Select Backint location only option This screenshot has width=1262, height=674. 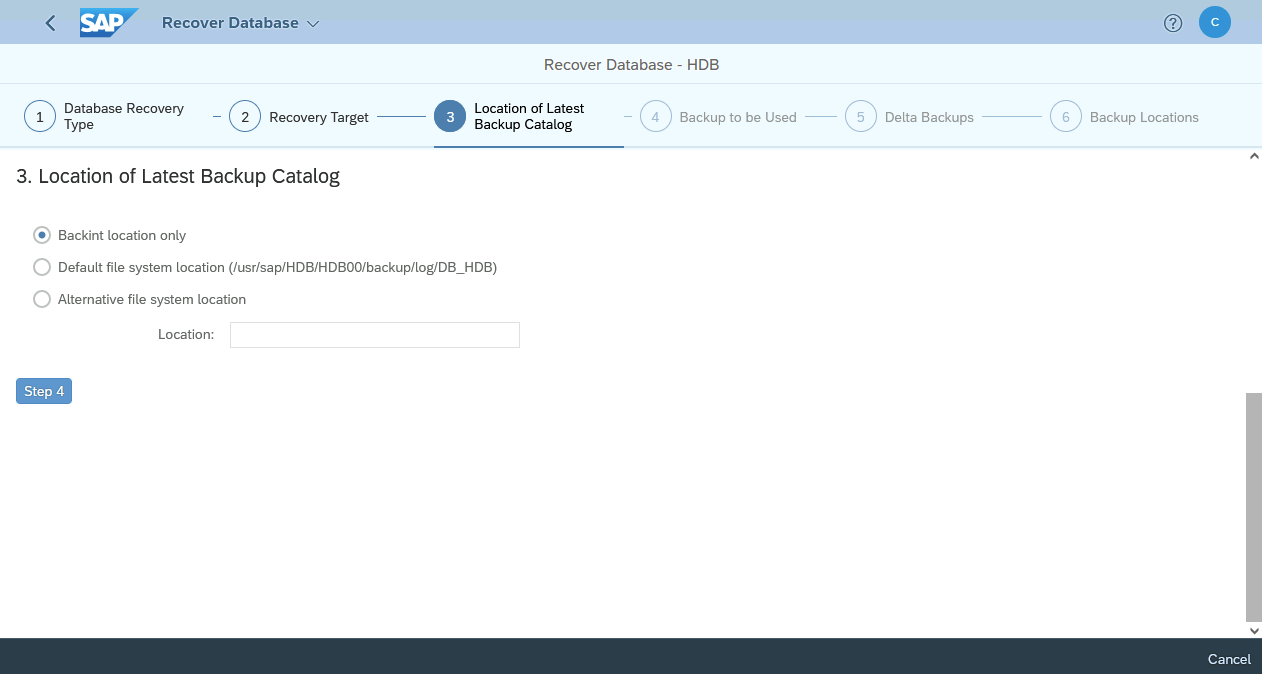tap(42, 235)
